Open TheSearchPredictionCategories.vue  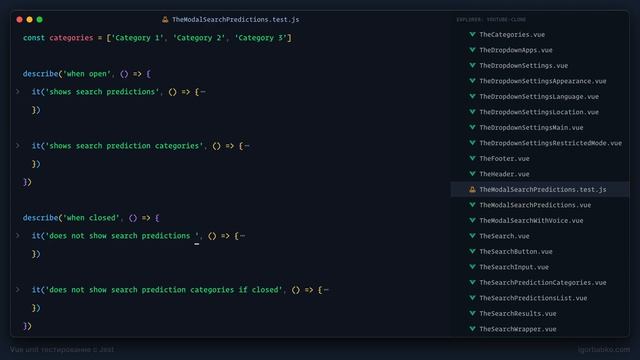(x=543, y=283)
